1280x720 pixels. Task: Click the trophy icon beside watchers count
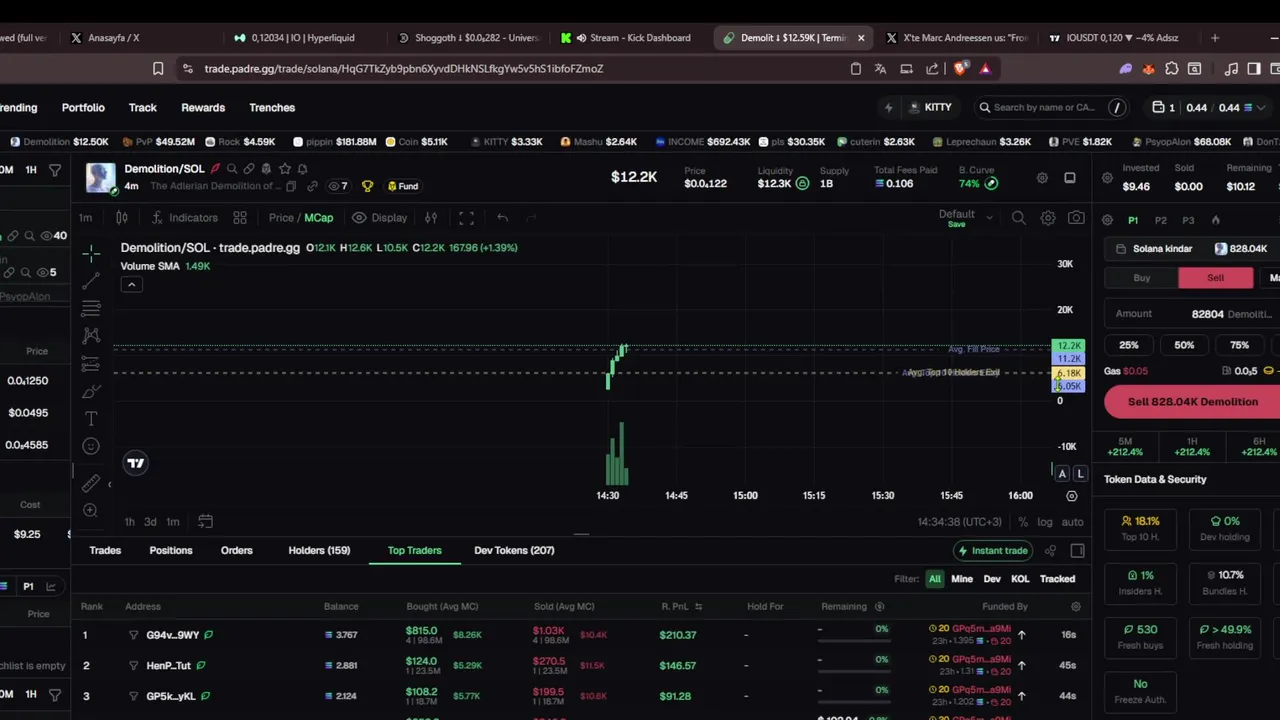[x=367, y=186]
